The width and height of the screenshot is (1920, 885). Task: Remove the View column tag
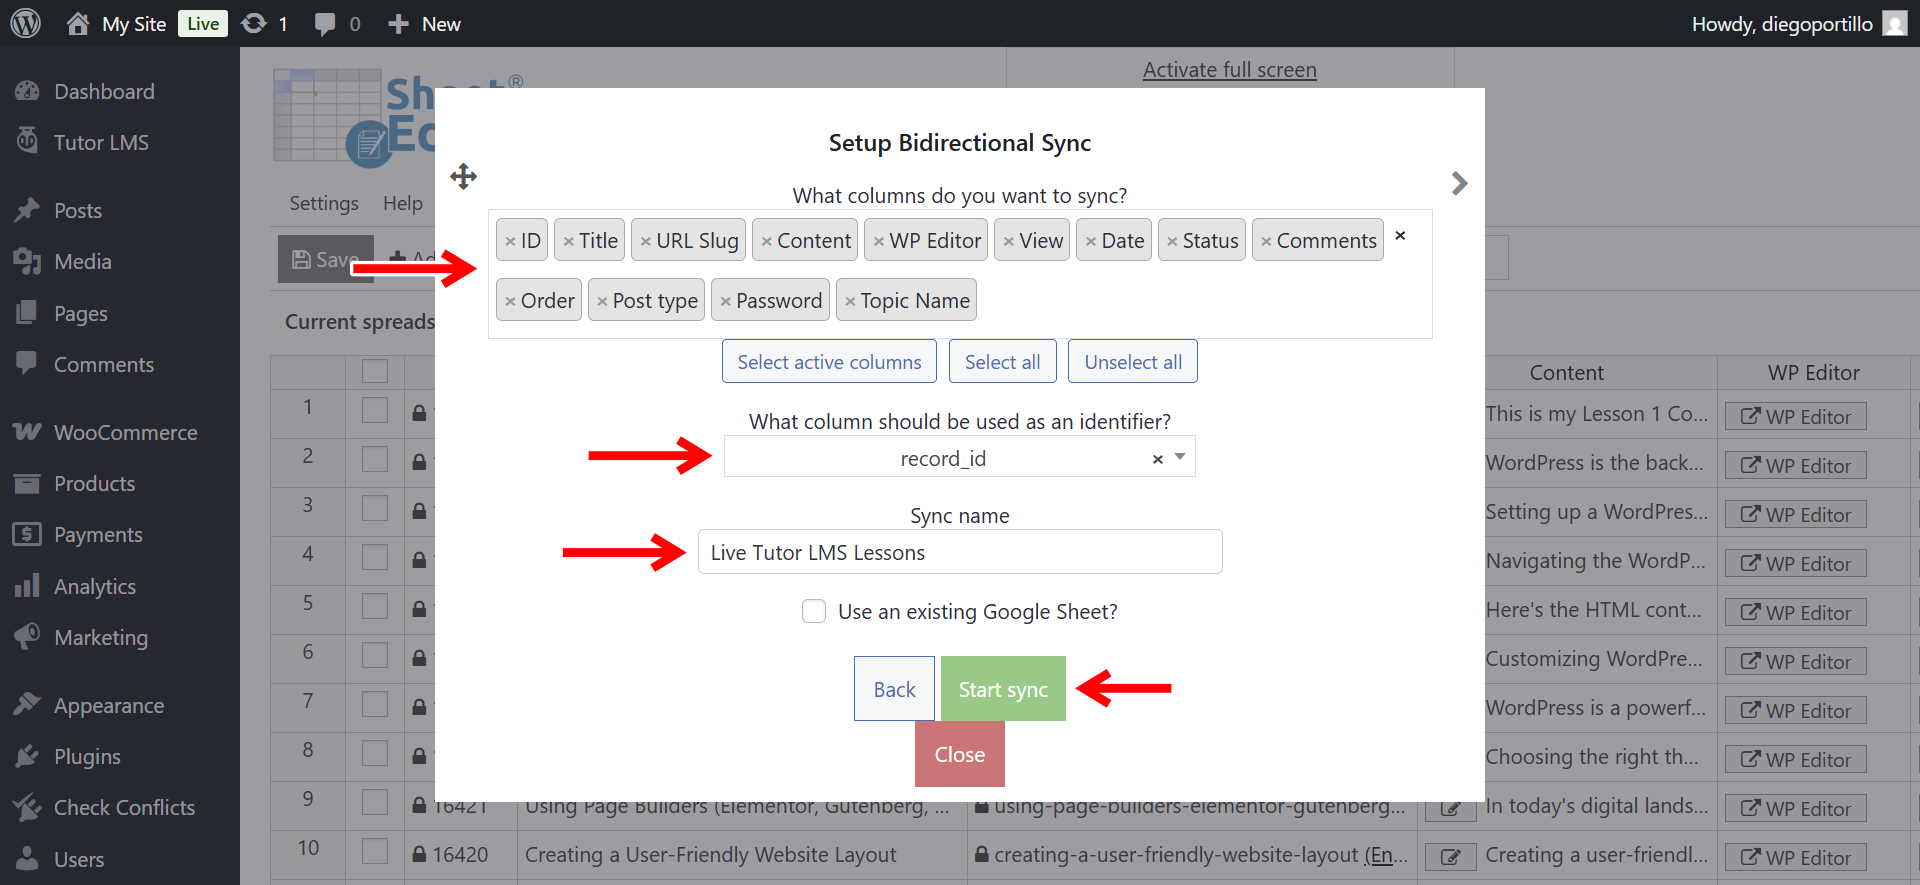click(x=1009, y=242)
